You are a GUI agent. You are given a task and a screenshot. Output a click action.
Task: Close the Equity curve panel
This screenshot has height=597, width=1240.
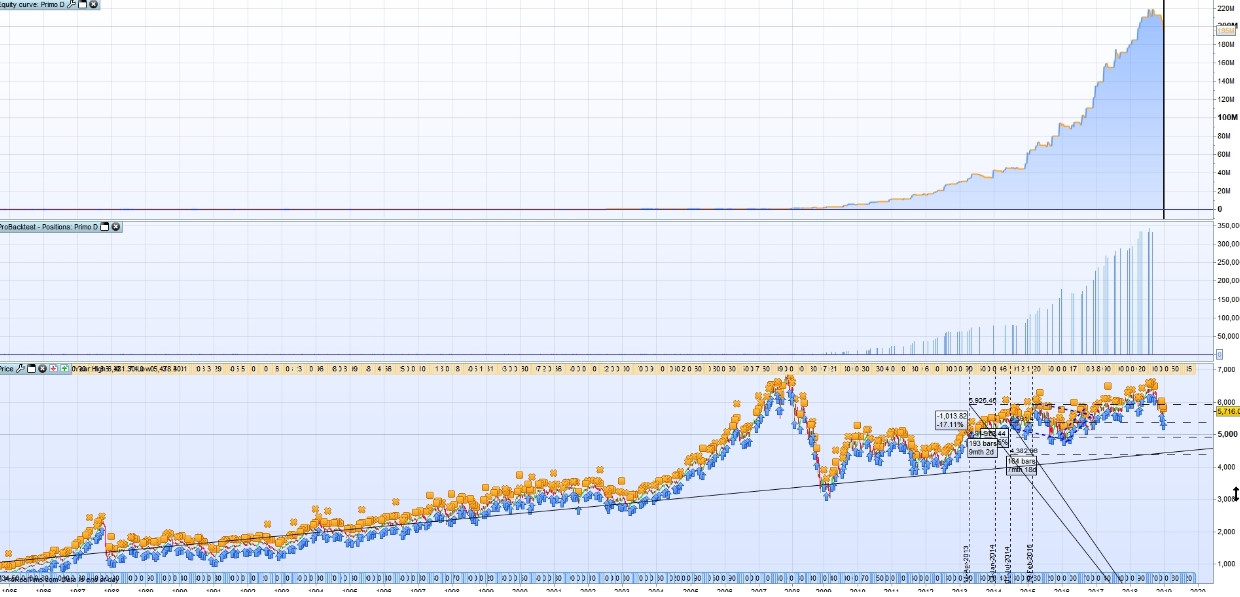pyautogui.click(x=93, y=4)
